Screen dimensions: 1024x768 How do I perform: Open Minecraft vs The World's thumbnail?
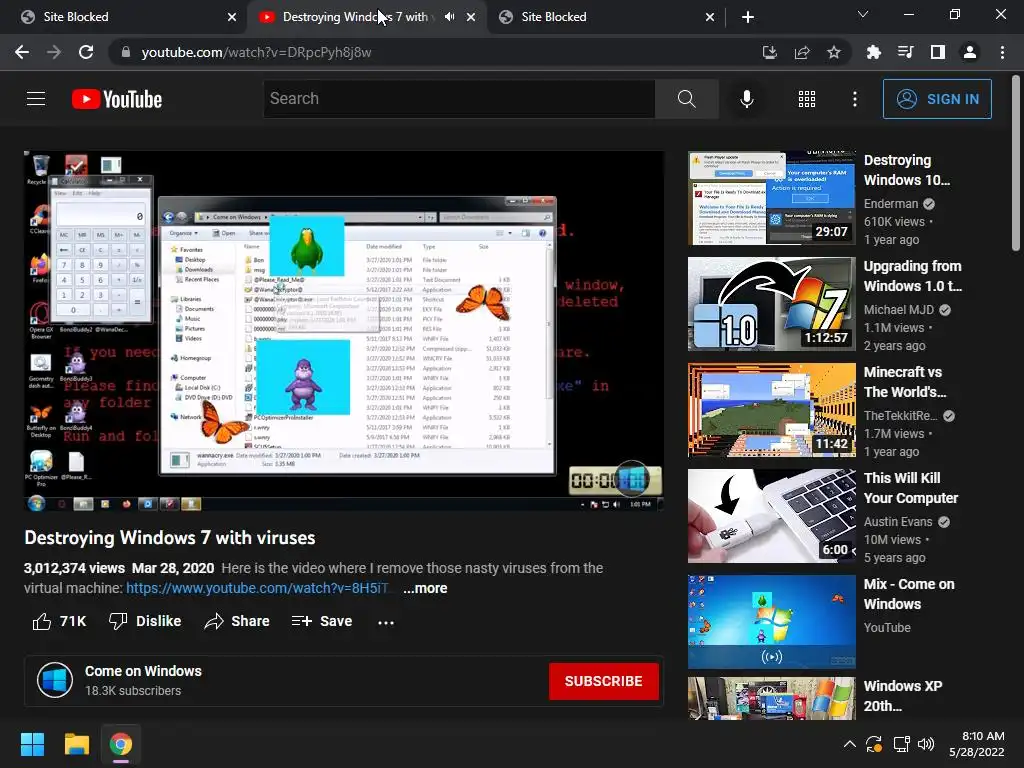pyautogui.click(x=771, y=409)
